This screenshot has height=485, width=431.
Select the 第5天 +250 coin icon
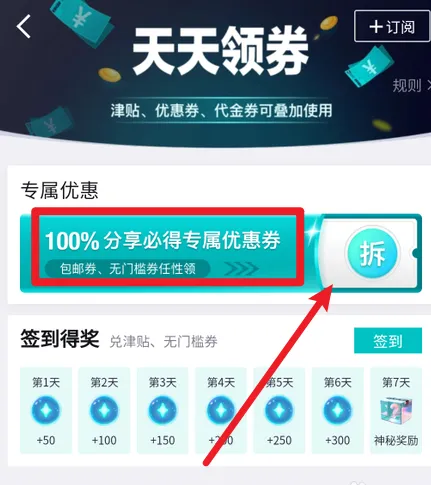click(279, 410)
